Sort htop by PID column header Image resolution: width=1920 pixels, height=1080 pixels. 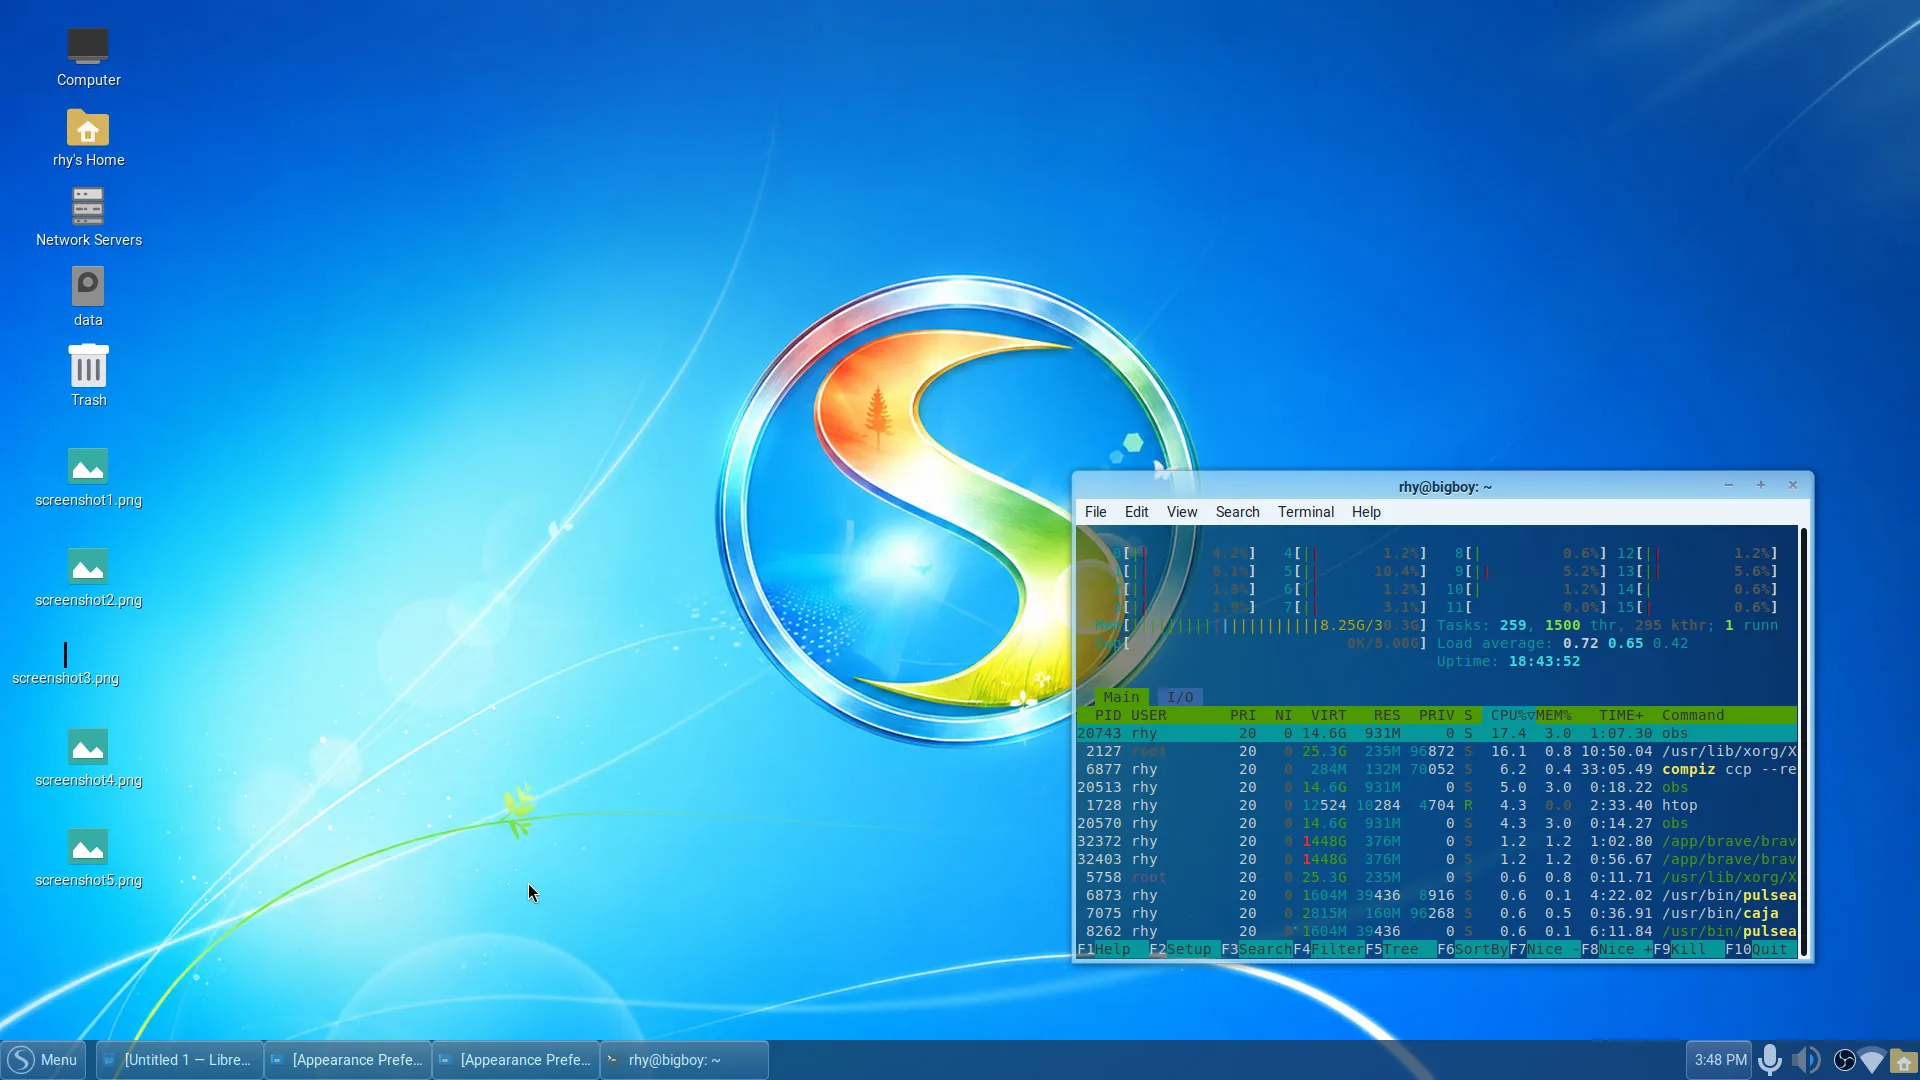coord(1108,715)
